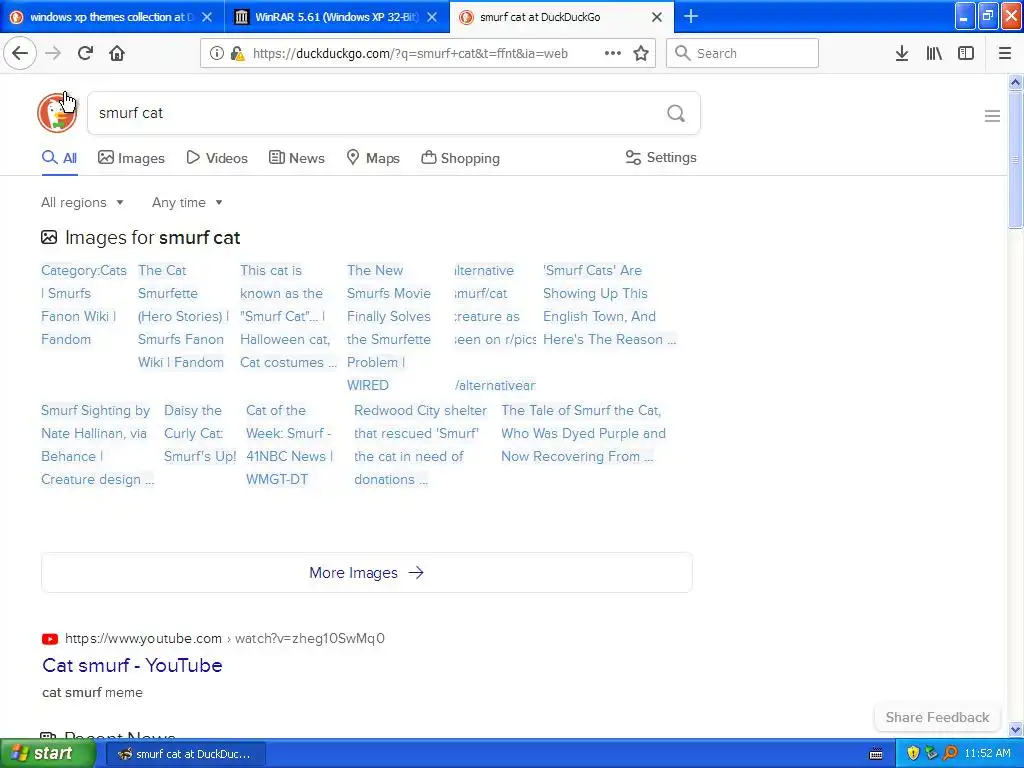Expand the Any time filter dropdown

pyautogui.click(x=187, y=202)
